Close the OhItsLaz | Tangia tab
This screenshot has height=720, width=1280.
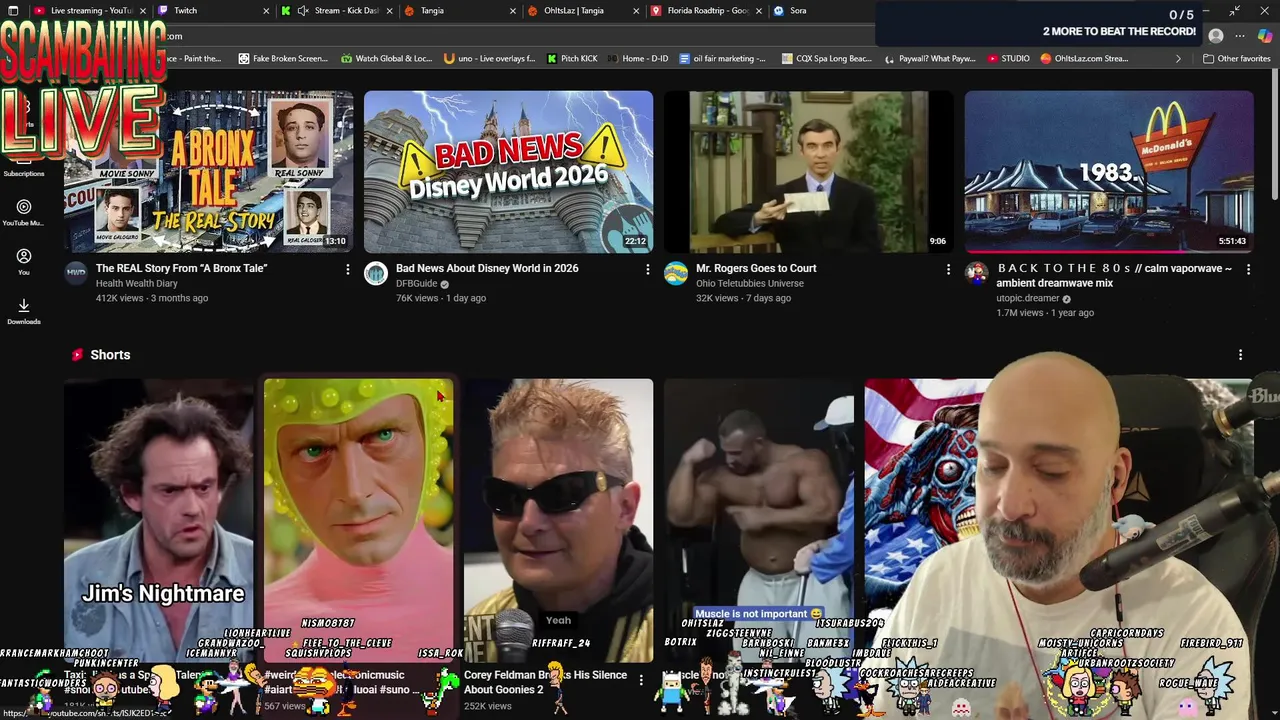tap(636, 10)
